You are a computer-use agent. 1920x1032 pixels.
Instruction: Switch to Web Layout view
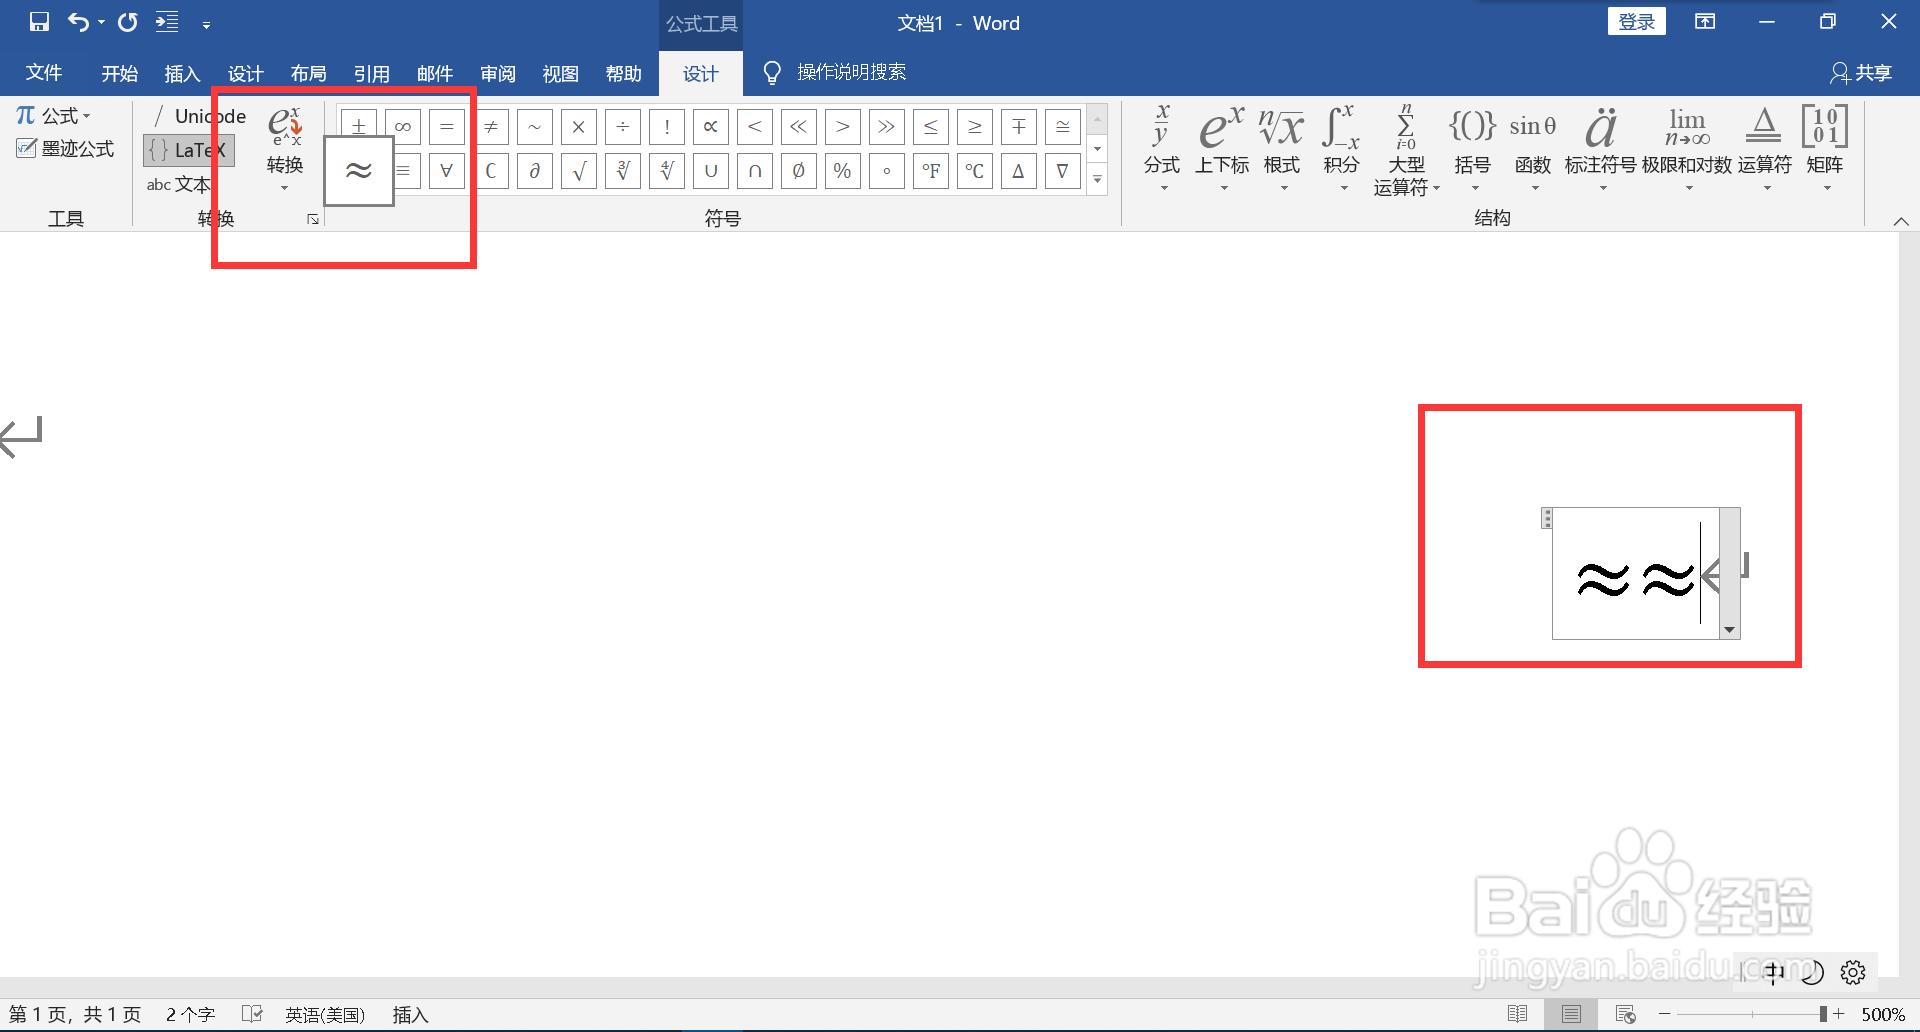(1626, 1014)
